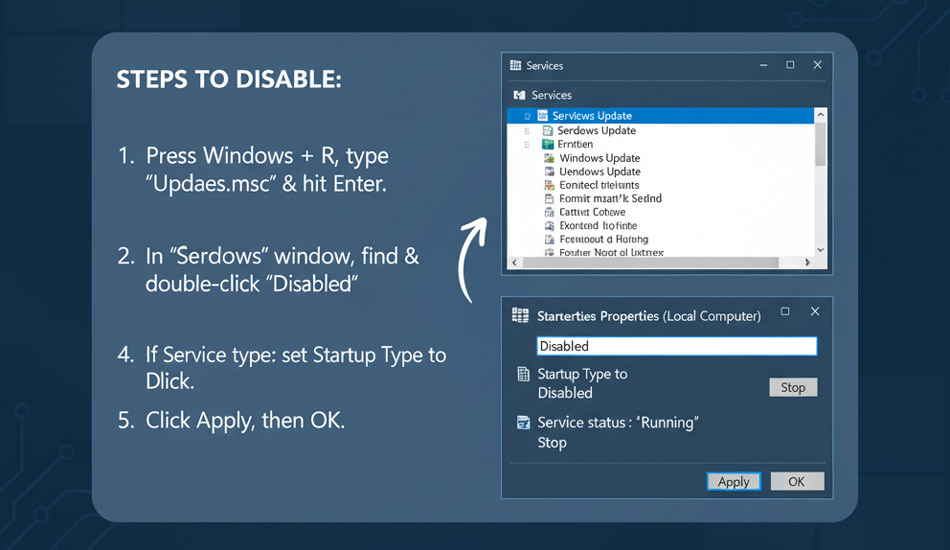This screenshot has height=550, width=950.
Task: Select Uendows Update in the list
Action: 599,172
